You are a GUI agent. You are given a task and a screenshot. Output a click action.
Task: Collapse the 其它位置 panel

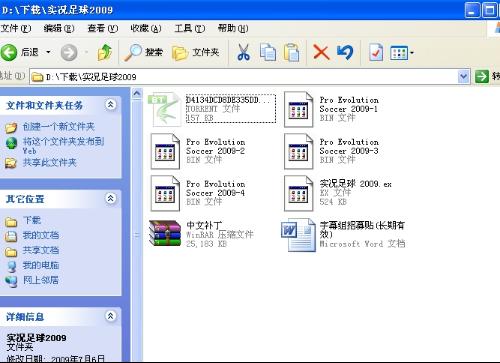click(111, 198)
